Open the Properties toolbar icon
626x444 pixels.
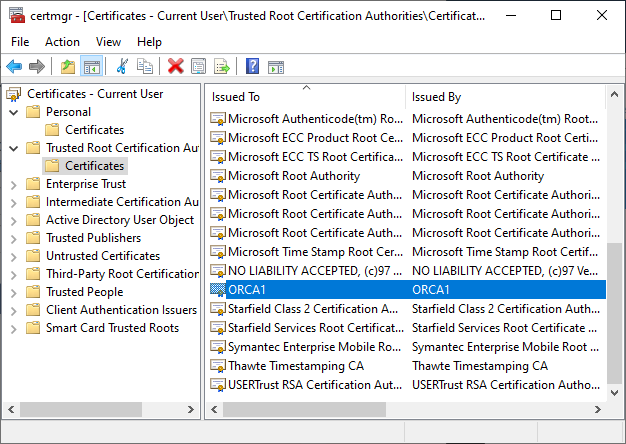pyautogui.click(x=198, y=66)
